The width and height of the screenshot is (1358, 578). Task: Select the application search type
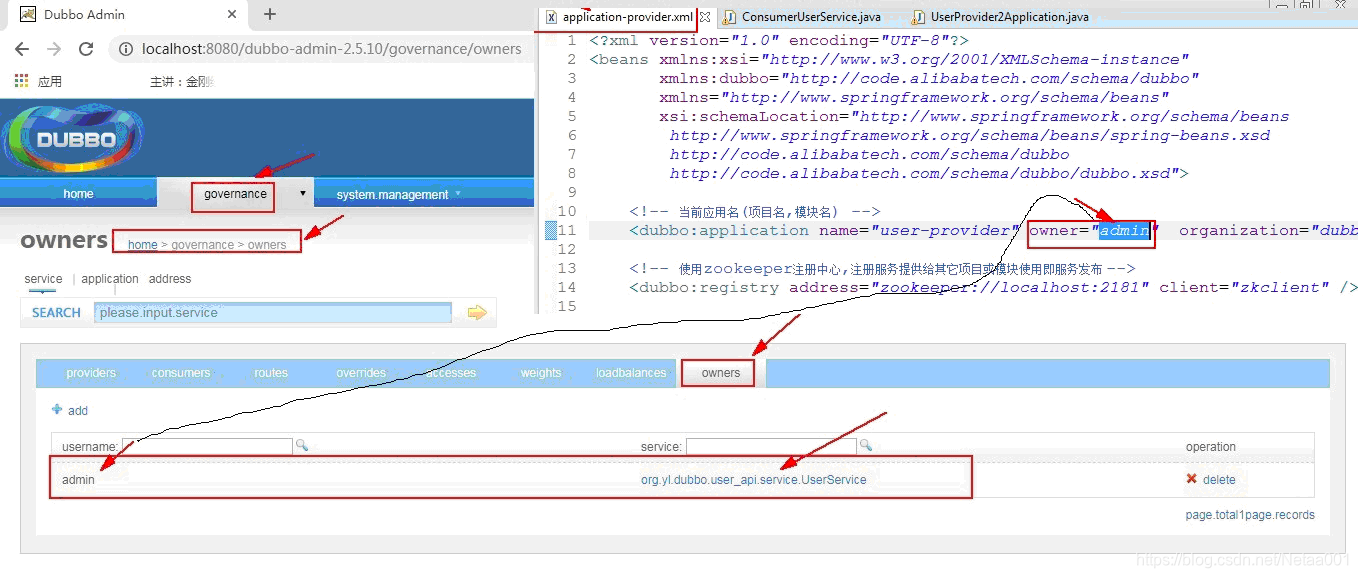(110, 279)
